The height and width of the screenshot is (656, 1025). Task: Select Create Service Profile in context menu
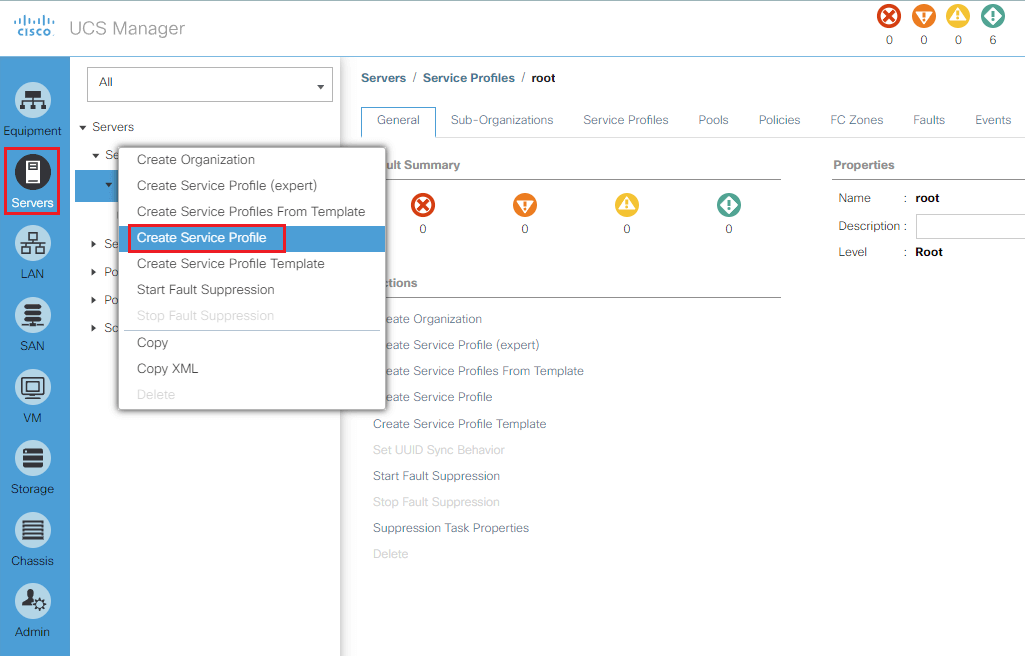(252, 238)
